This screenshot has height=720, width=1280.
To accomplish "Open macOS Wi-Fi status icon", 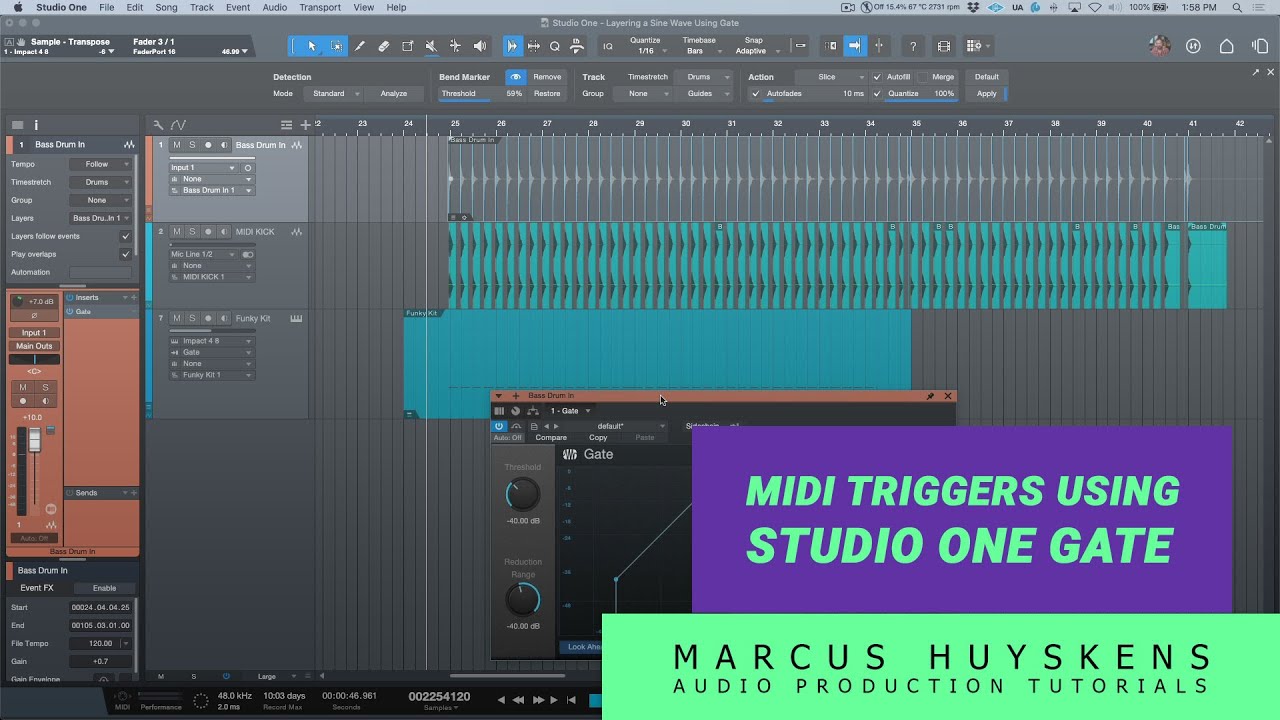I will click(1094, 7).
